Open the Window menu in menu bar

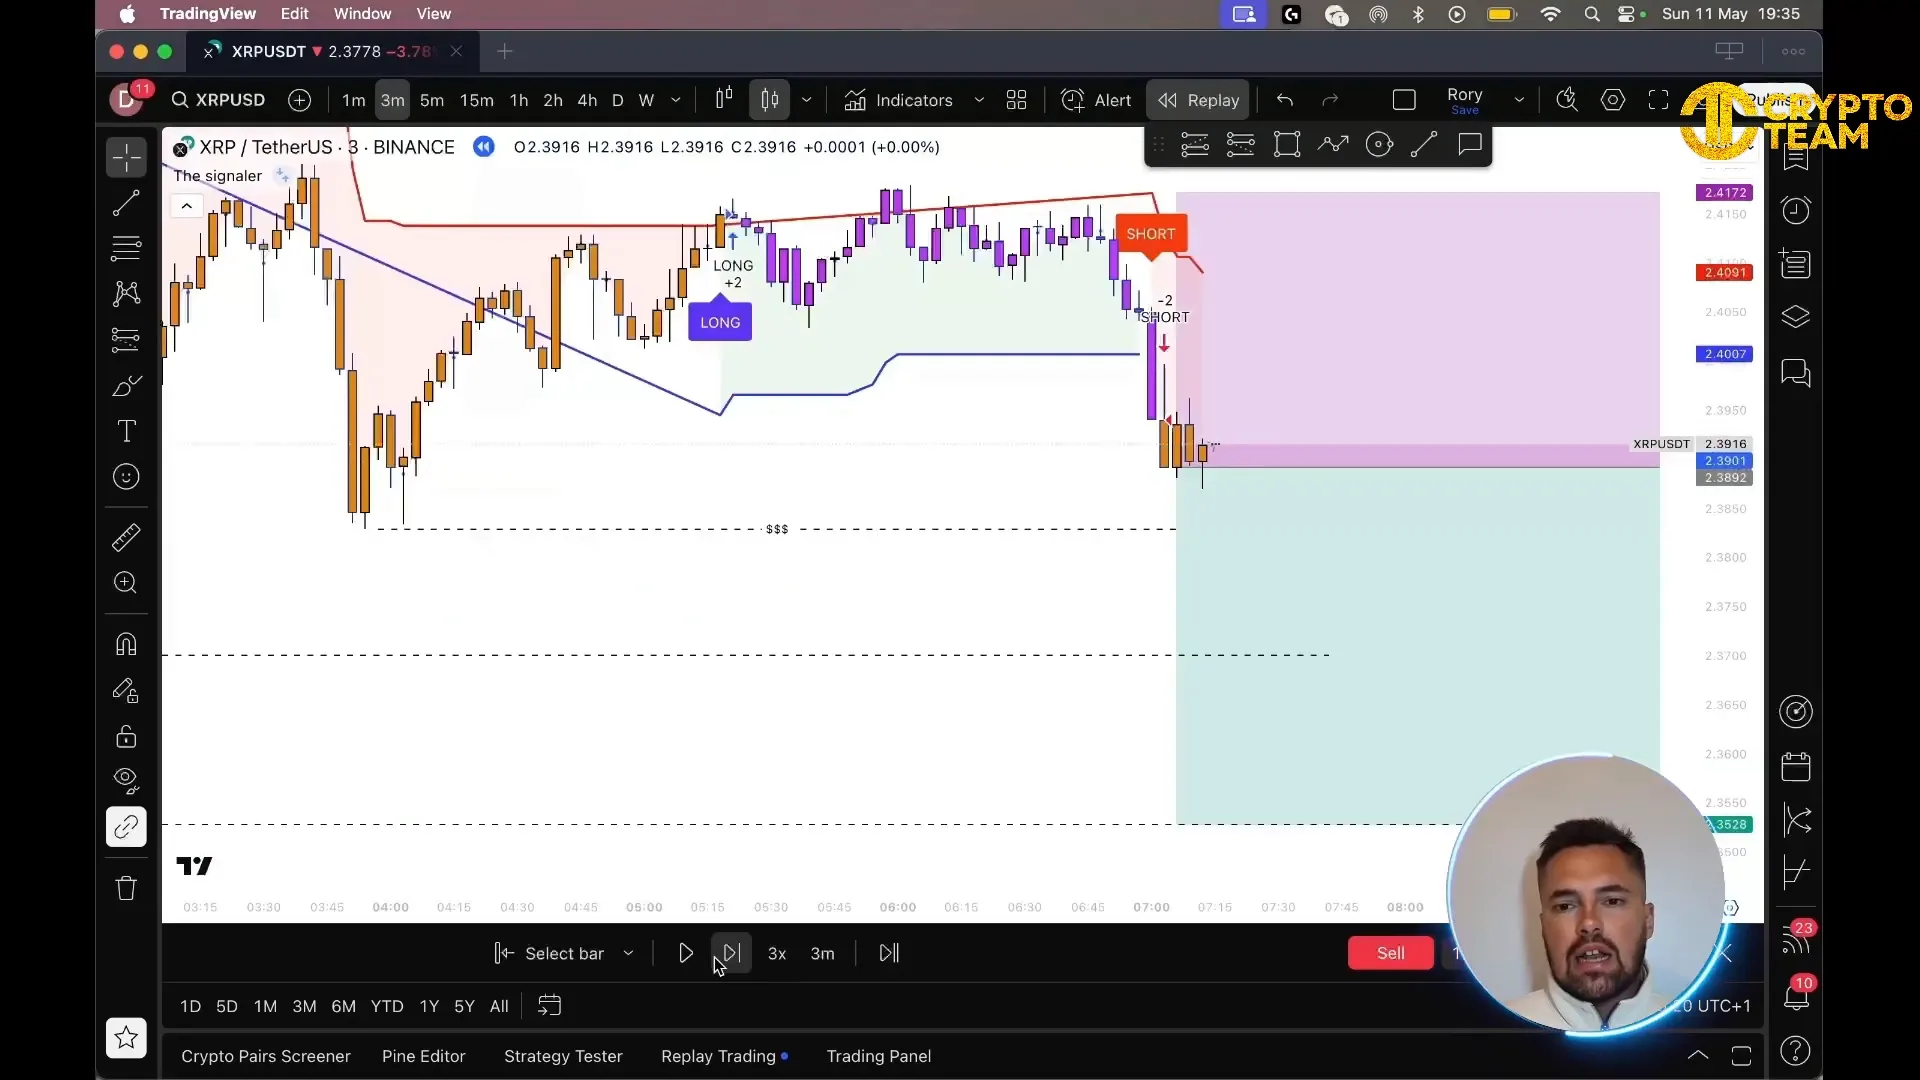(x=362, y=14)
